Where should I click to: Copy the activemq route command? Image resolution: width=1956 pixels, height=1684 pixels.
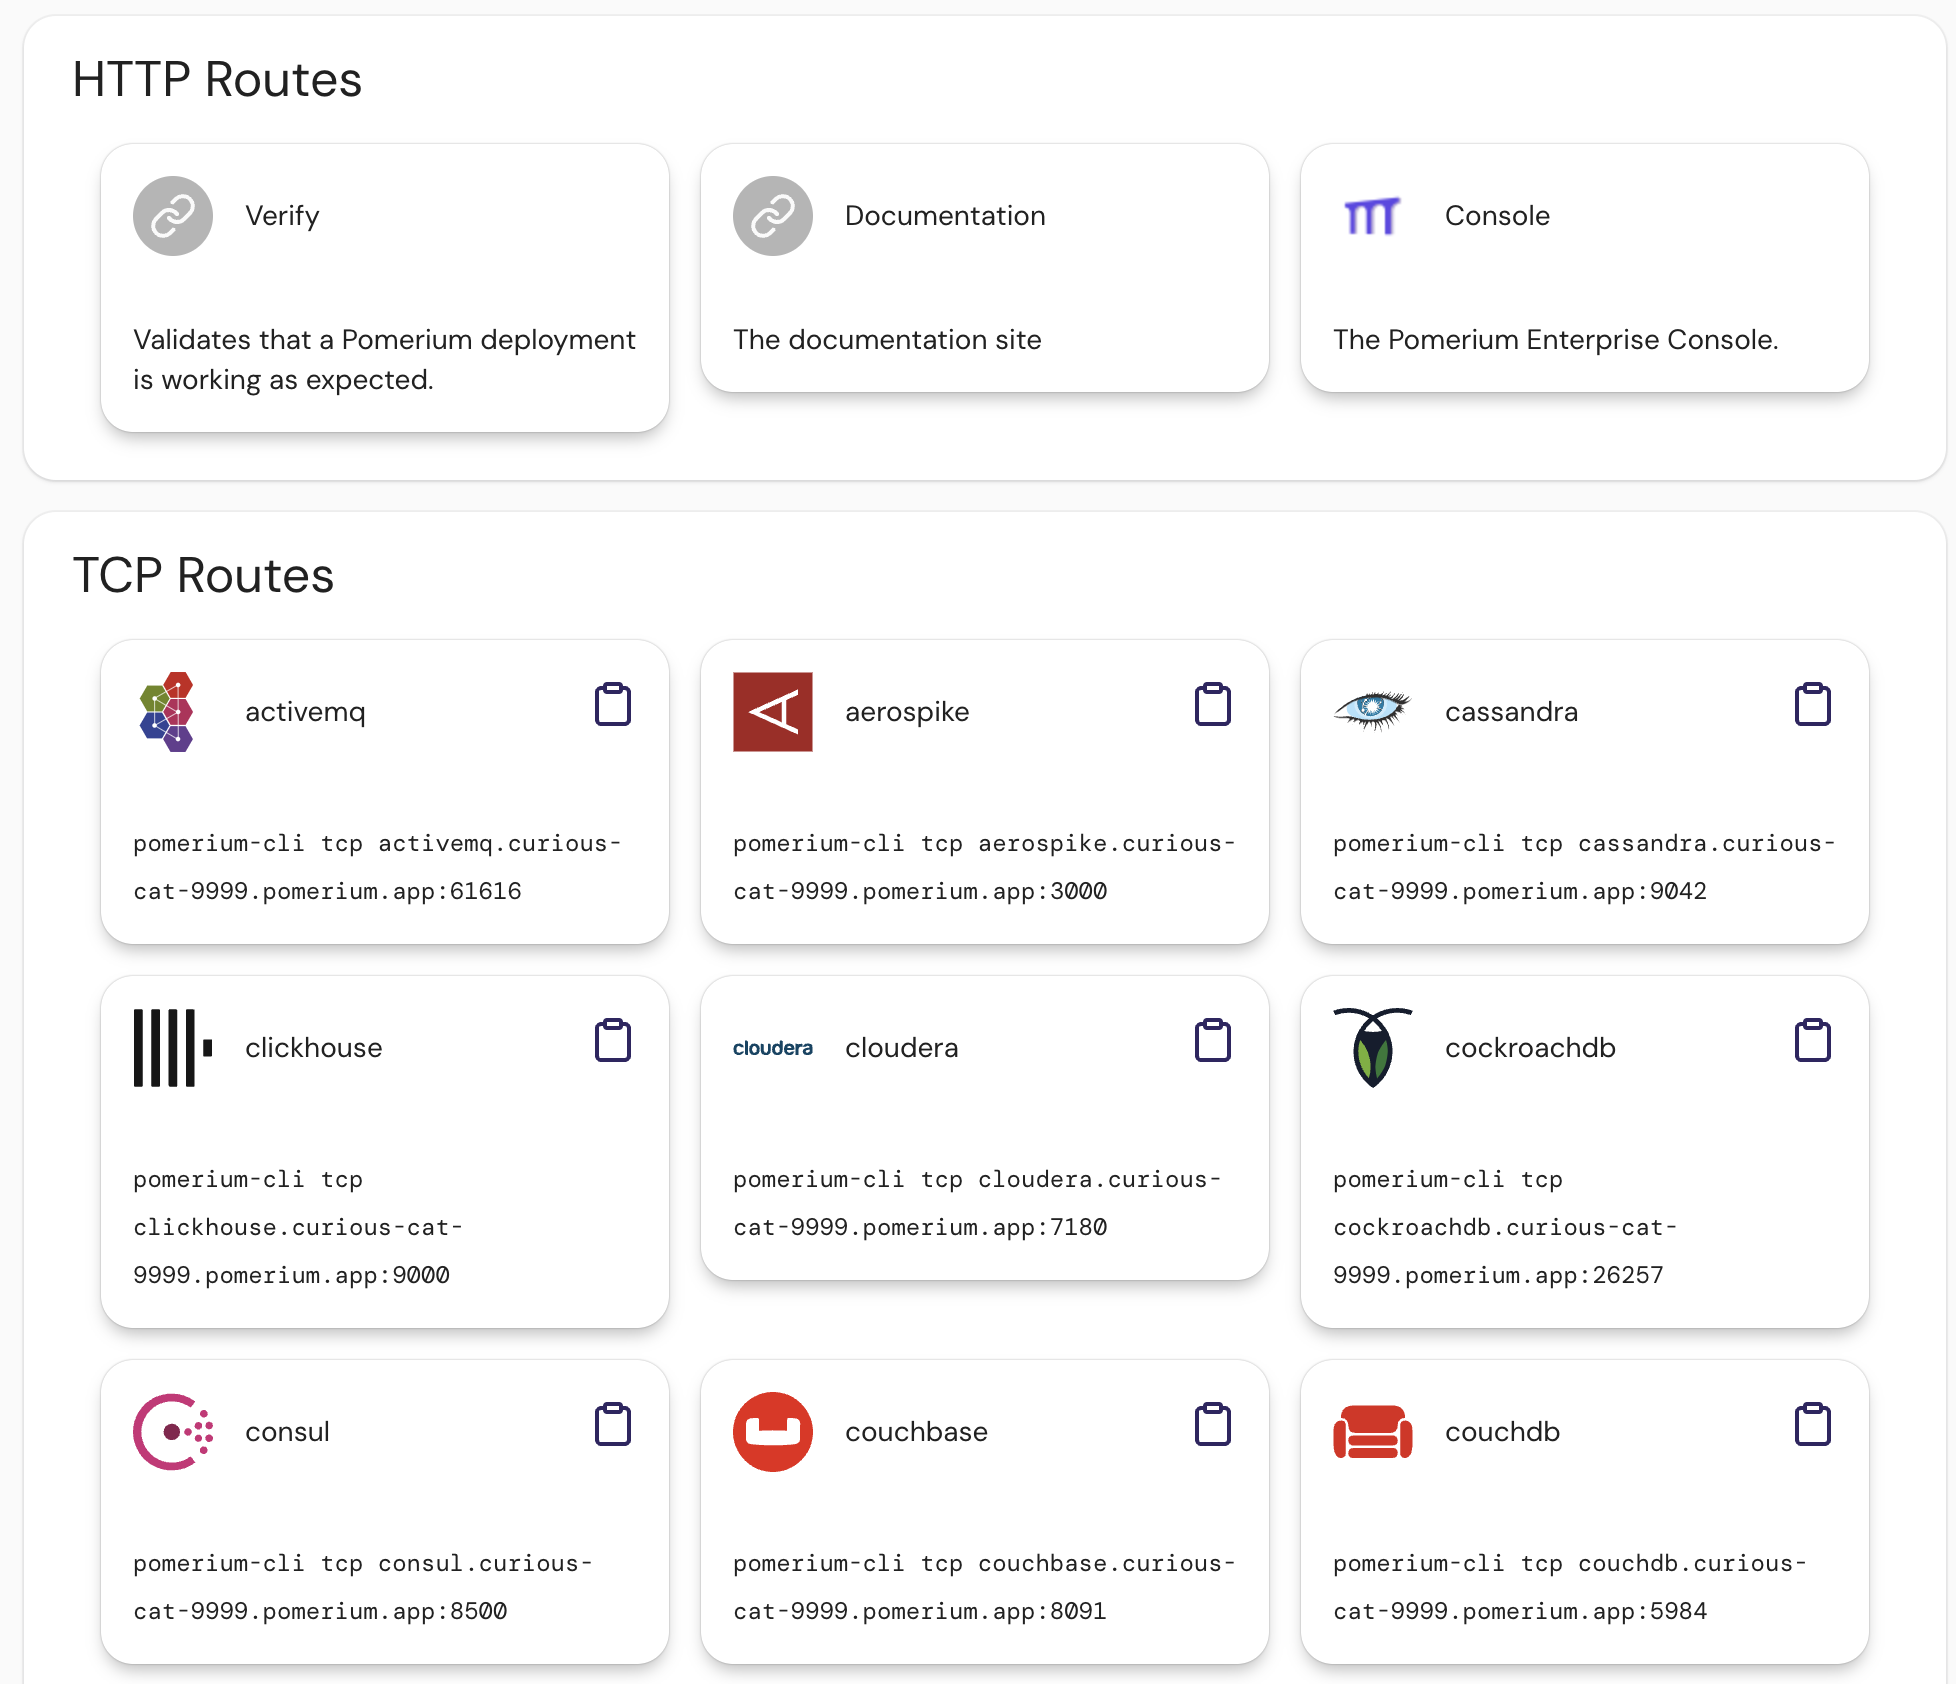click(613, 703)
